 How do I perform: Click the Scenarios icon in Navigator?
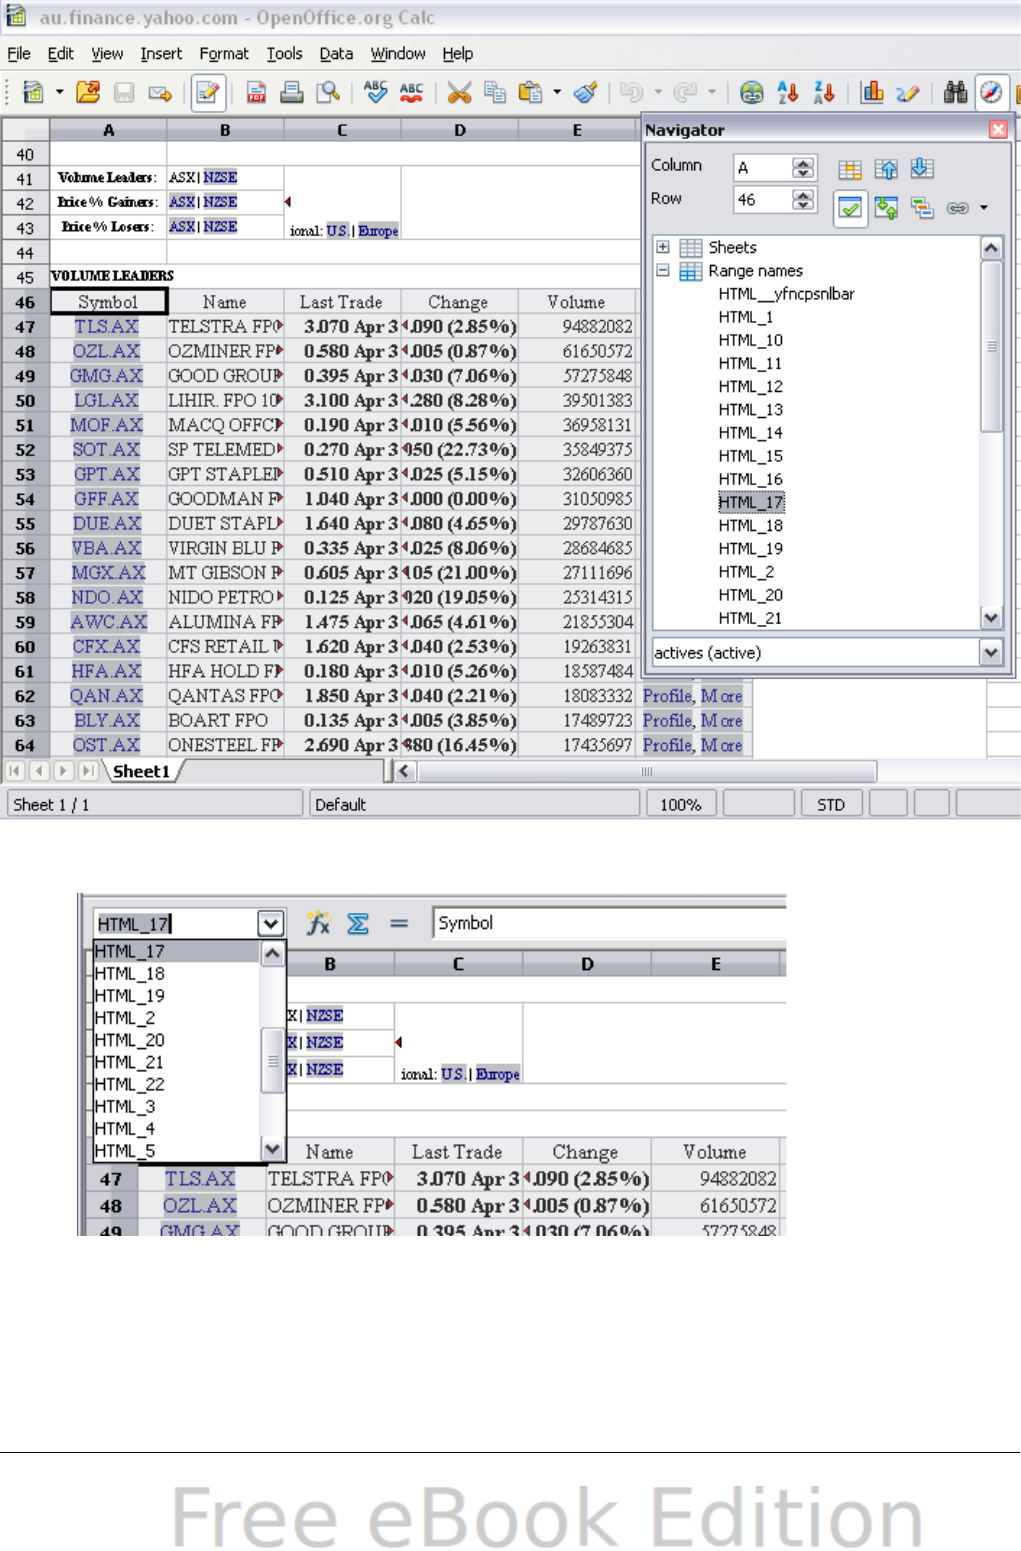point(922,208)
